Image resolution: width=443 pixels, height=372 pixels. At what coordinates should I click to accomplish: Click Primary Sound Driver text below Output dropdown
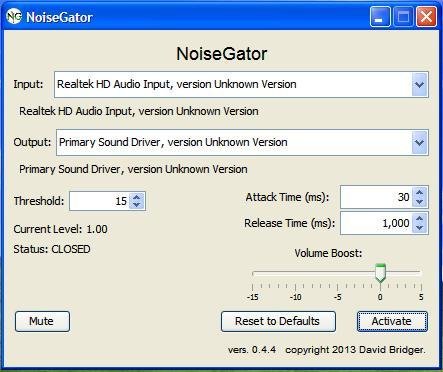[x=133, y=169]
